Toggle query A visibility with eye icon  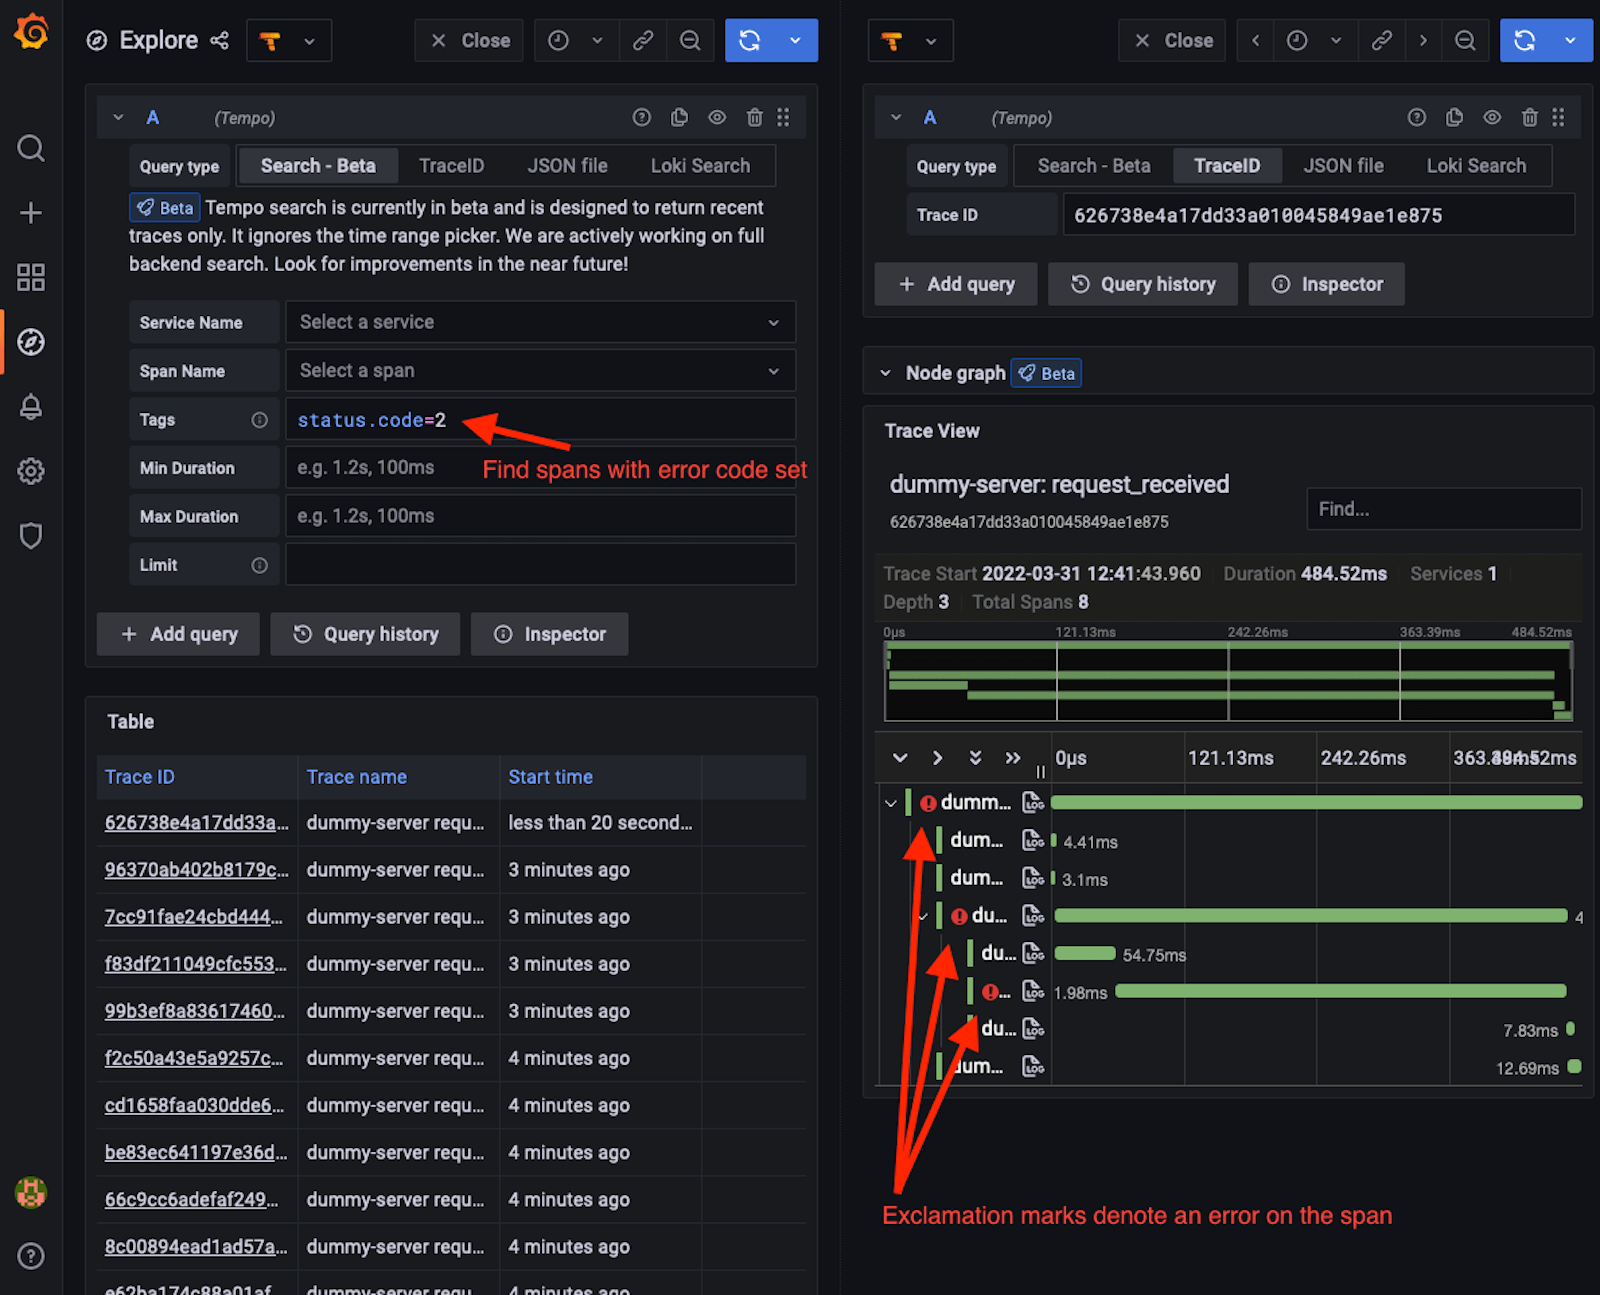point(717,117)
